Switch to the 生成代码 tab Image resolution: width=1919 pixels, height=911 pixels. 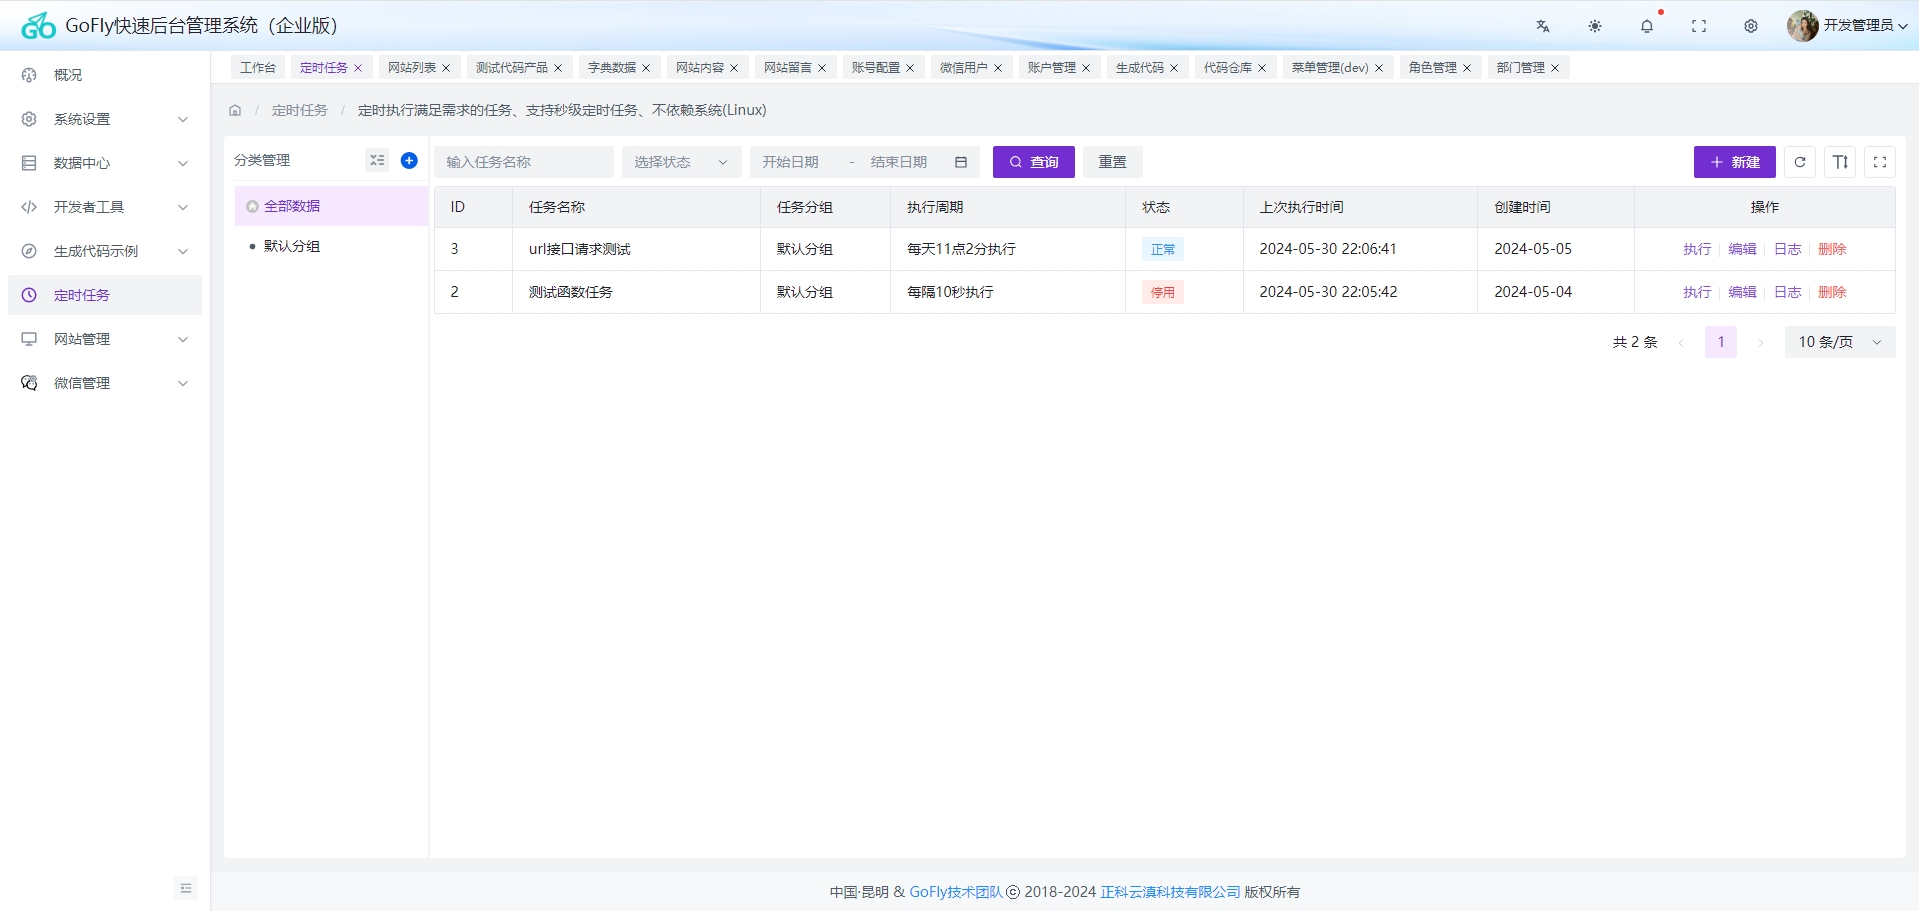tap(1140, 68)
